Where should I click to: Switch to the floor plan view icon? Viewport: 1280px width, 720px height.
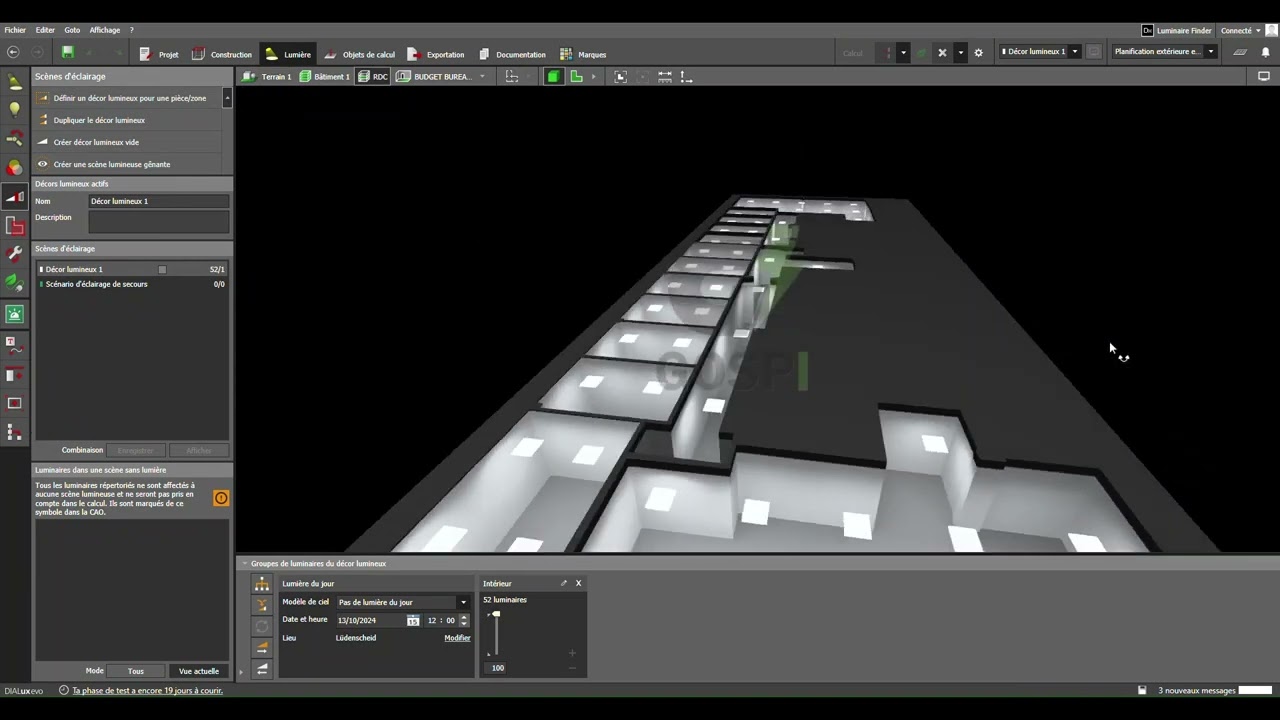(576, 77)
